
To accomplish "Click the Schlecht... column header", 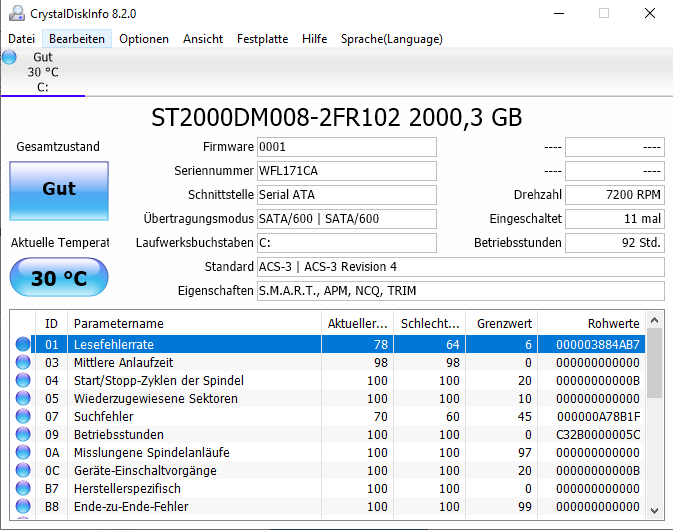I will point(430,323).
